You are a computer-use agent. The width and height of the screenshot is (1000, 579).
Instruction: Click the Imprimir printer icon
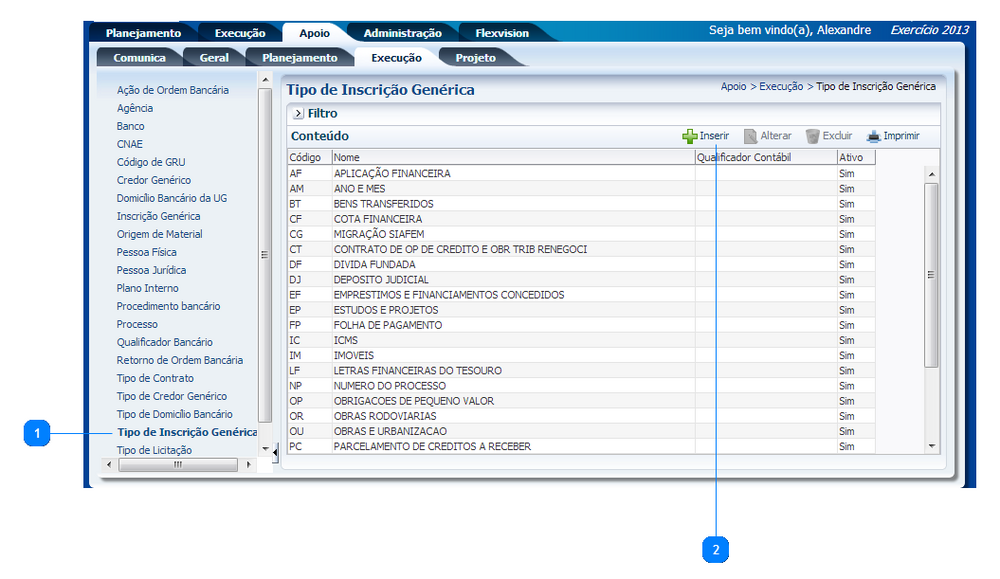[x=873, y=136]
